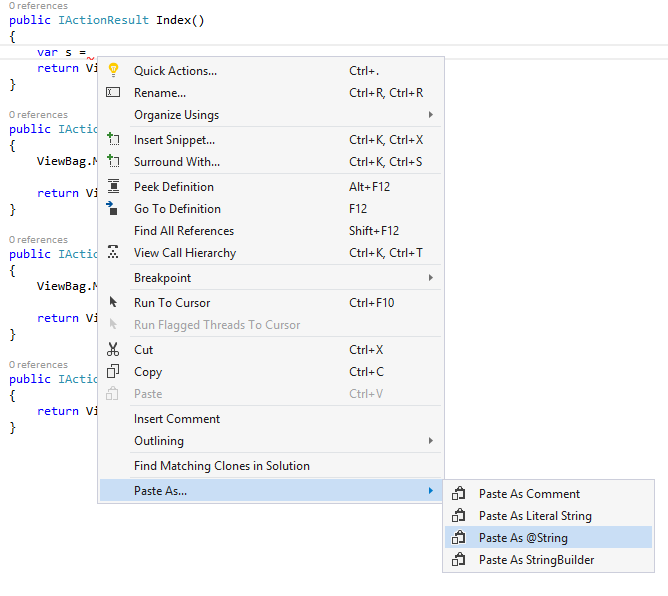Screen dimensions: 668x596
Task: Click the '0 references' link above Index()
Action: point(38,6)
